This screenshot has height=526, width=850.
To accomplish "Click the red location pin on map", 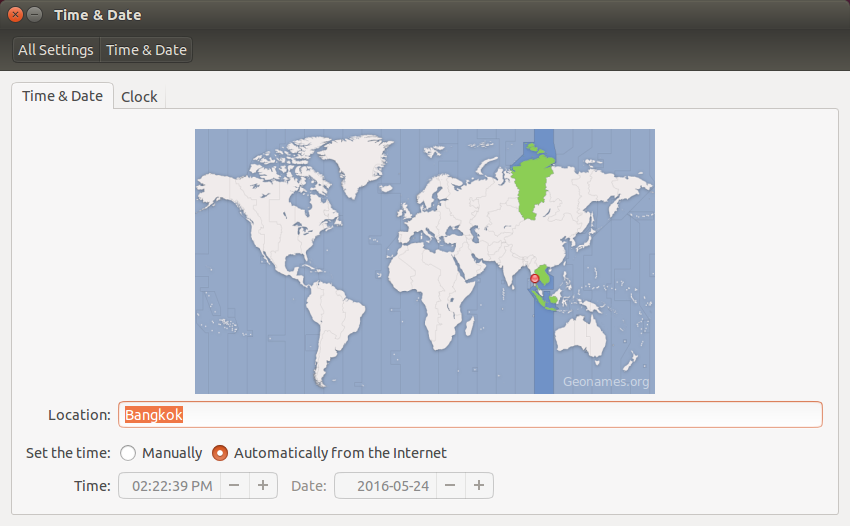I will pyautogui.click(x=535, y=278).
